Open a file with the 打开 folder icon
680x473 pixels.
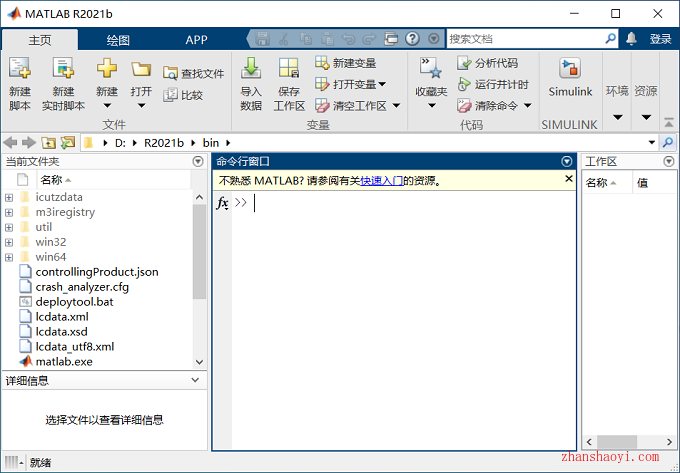(x=141, y=83)
